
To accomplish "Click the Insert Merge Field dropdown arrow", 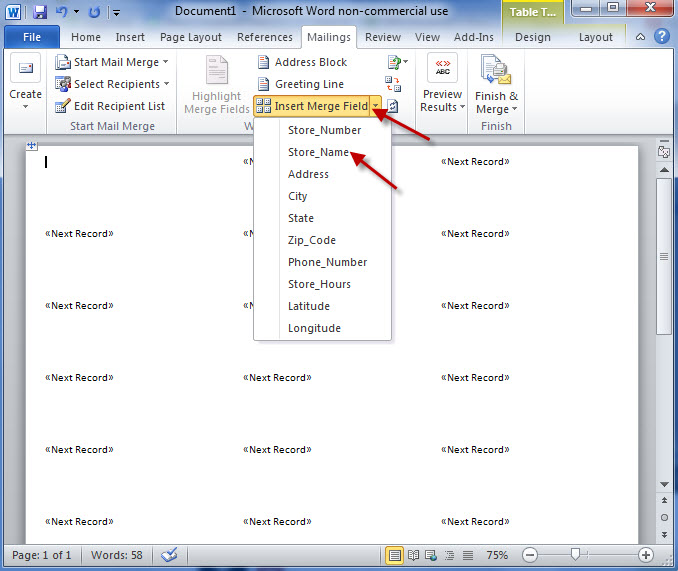I will pyautogui.click(x=376, y=106).
